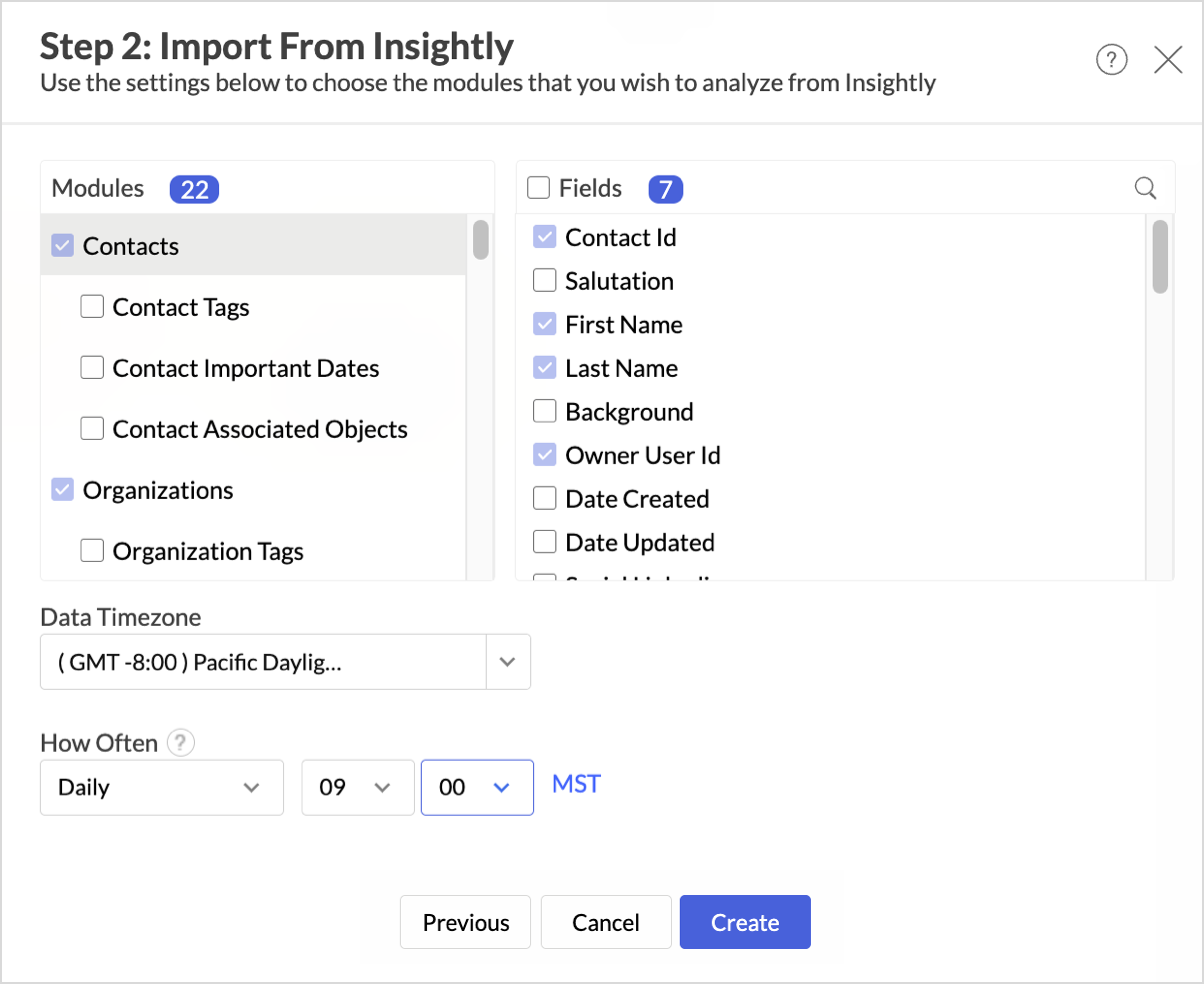
Task: Click the Modules list scrollbar
Action: (481, 240)
